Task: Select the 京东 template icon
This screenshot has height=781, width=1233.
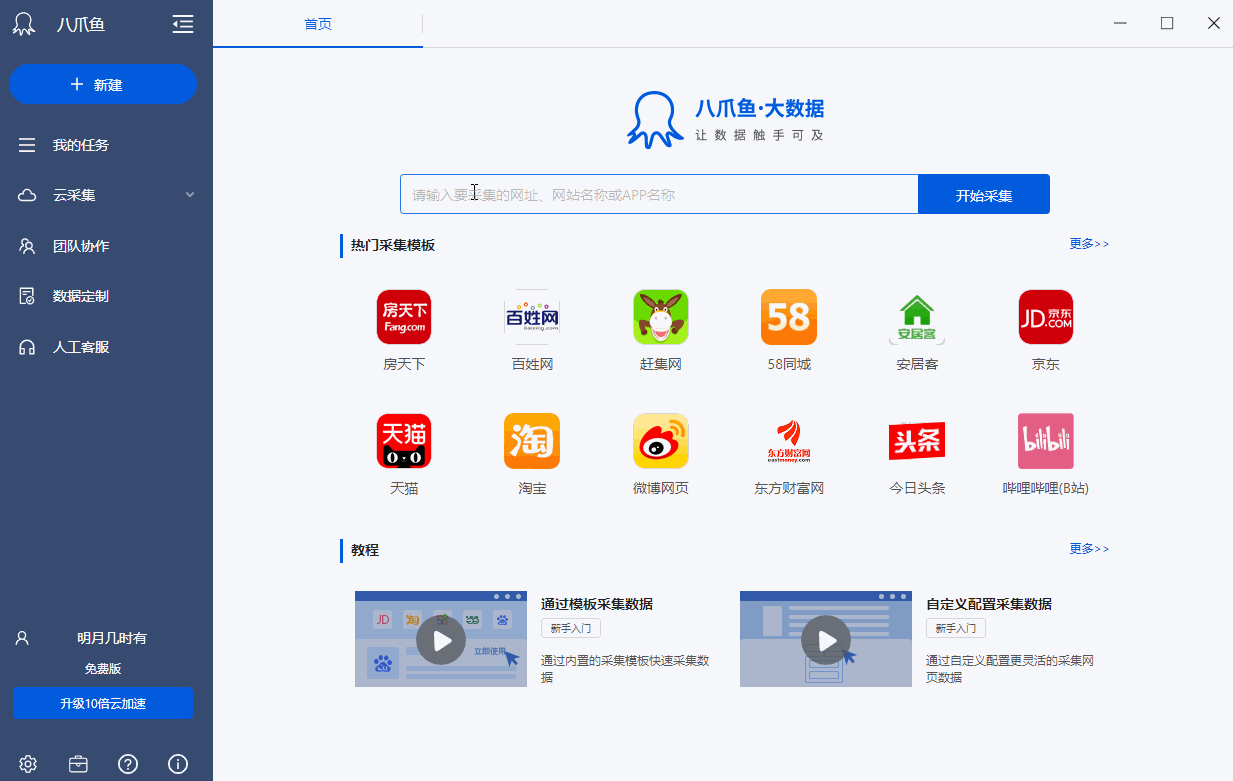Action: (x=1045, y=317)
